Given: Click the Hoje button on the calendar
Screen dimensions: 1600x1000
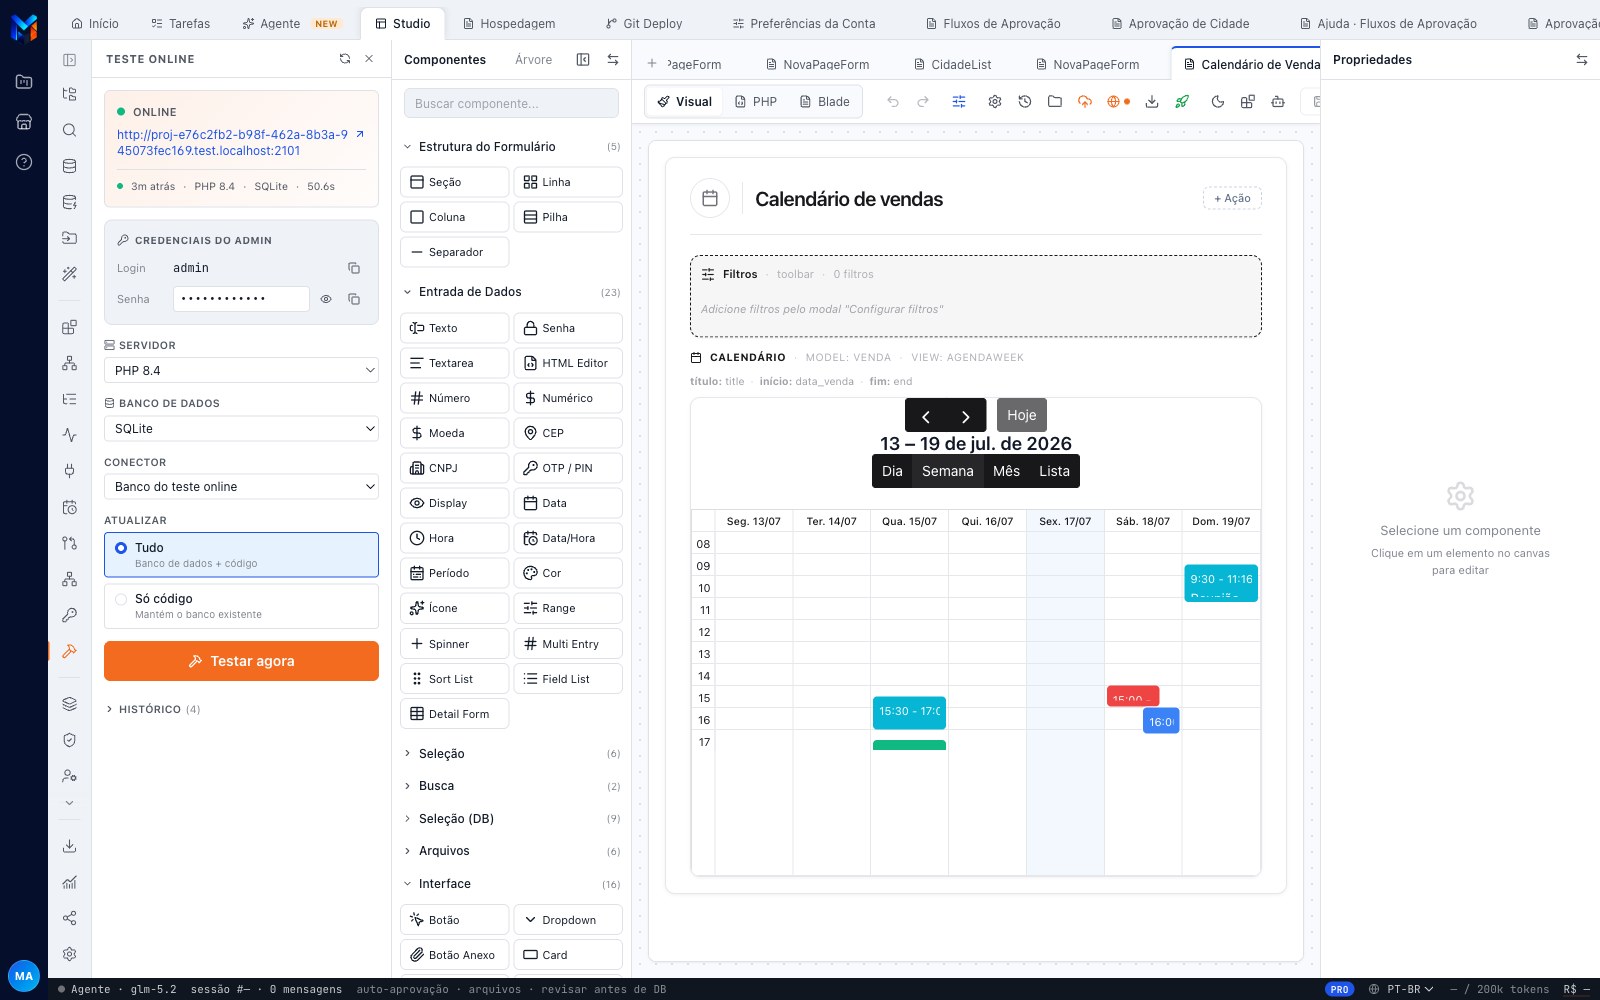Looking at the screenshot, I should click(1022, 415).
